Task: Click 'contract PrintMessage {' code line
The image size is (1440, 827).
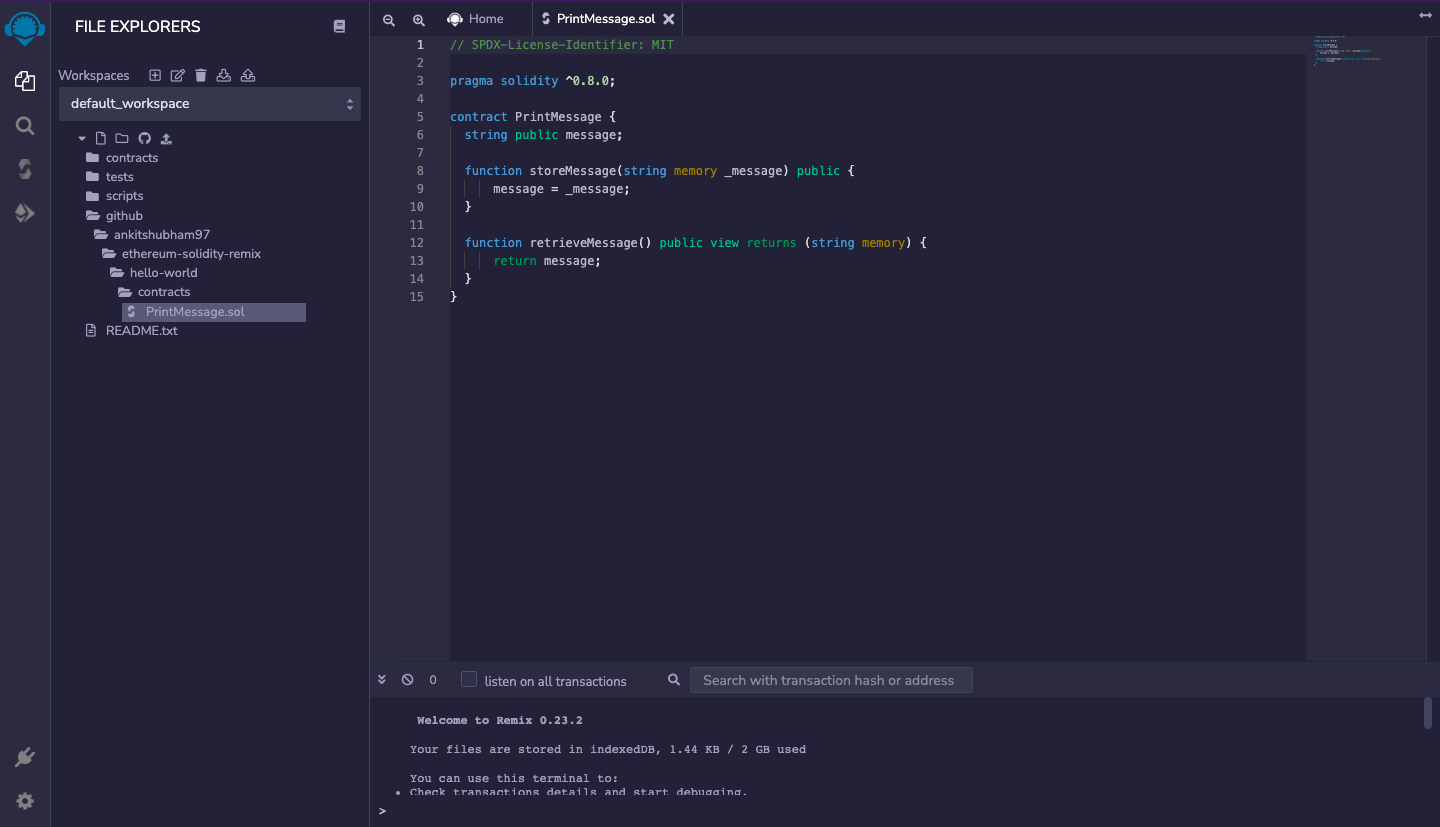Action: pyautogui.click(x=533, y=117)
